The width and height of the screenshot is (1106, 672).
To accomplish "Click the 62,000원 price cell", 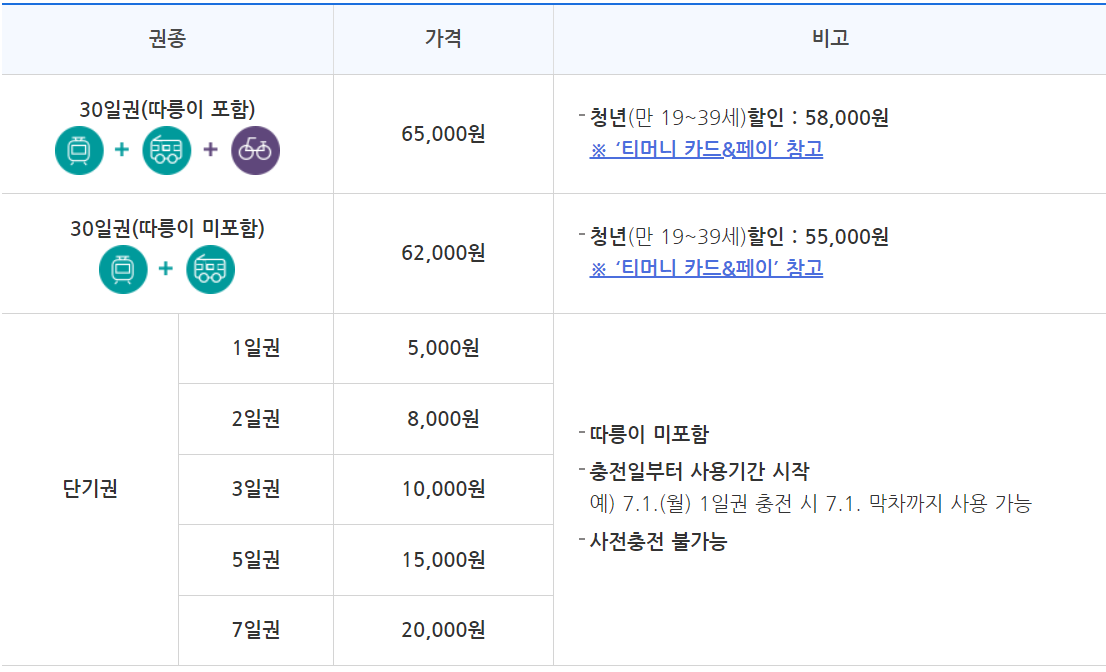I will click(x=443, y=253).
